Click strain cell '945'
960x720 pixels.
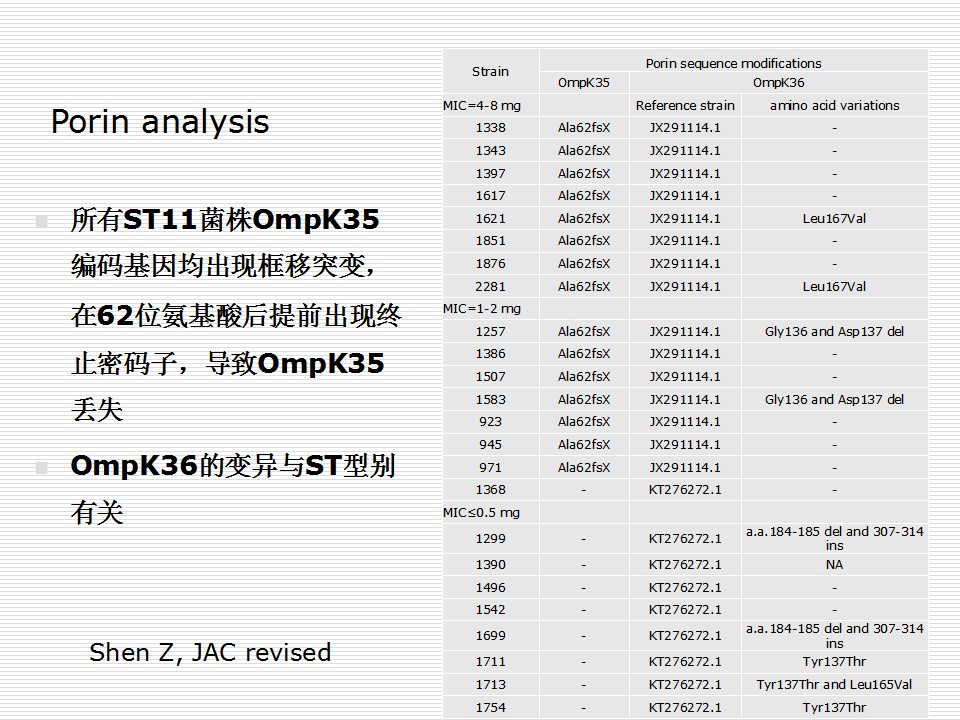490,444
